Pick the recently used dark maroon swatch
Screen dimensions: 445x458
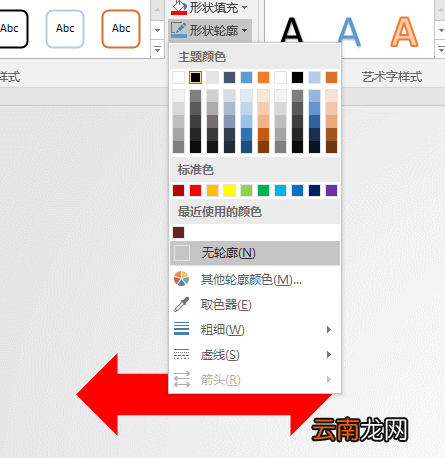(x=178, y=232)
